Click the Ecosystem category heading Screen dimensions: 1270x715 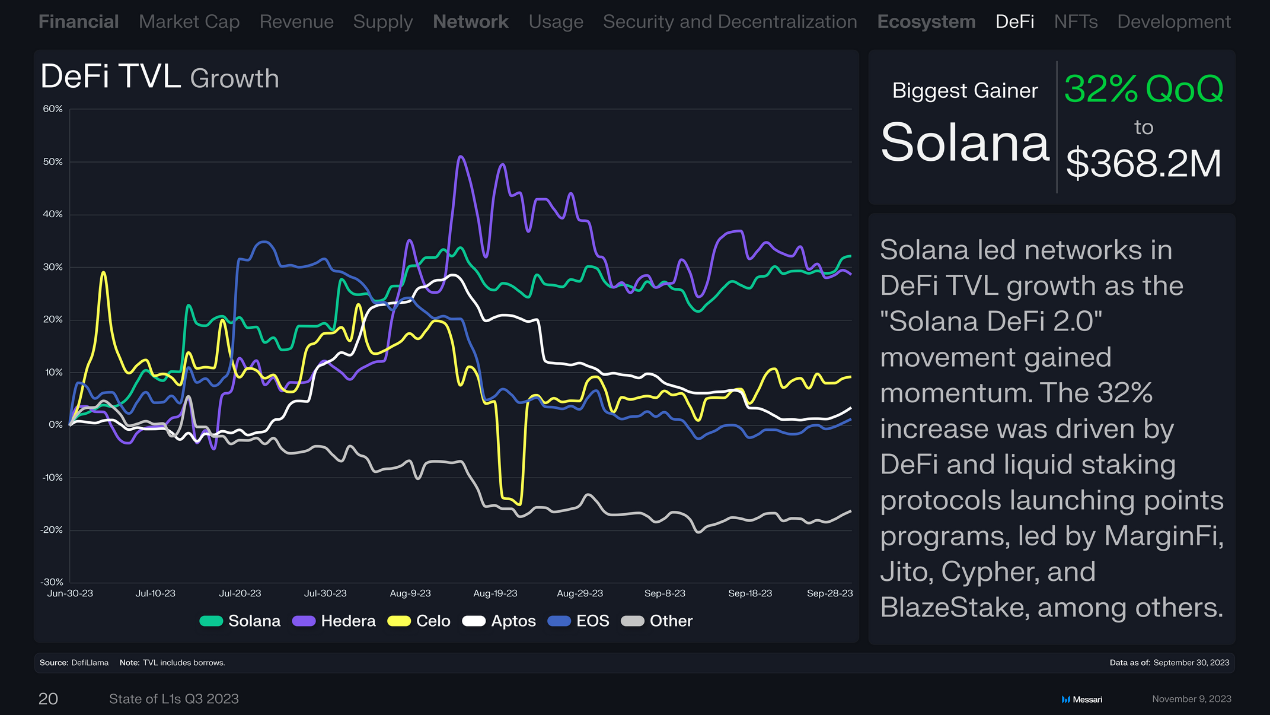click(925, 21)
